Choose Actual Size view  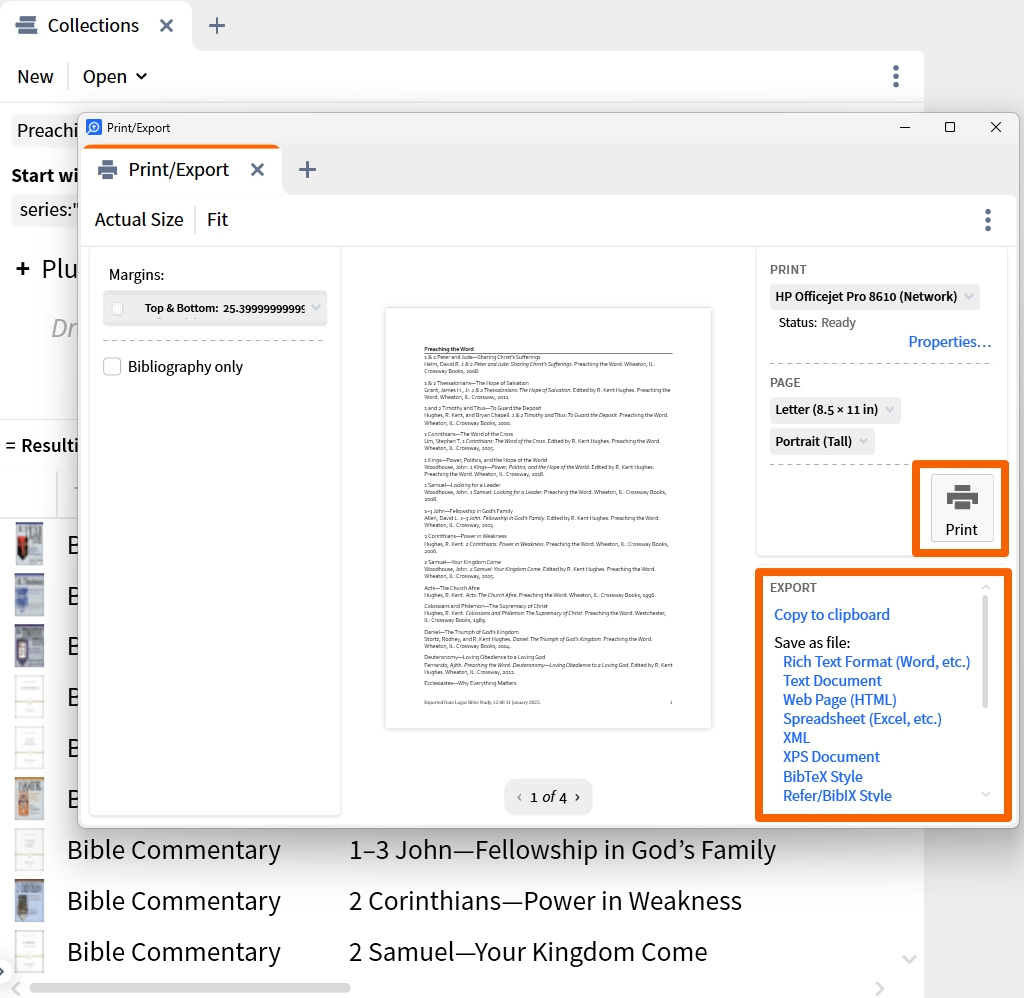click(x=139, y=219)
